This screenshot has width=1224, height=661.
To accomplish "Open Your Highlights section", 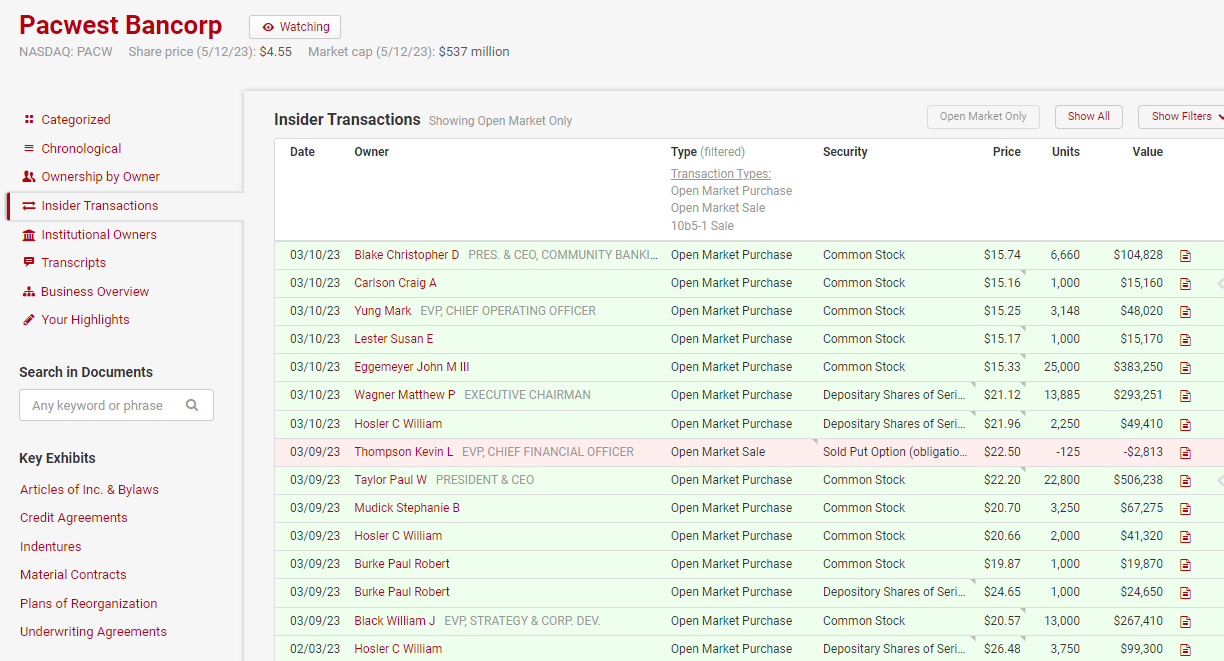I will (85, 319).
